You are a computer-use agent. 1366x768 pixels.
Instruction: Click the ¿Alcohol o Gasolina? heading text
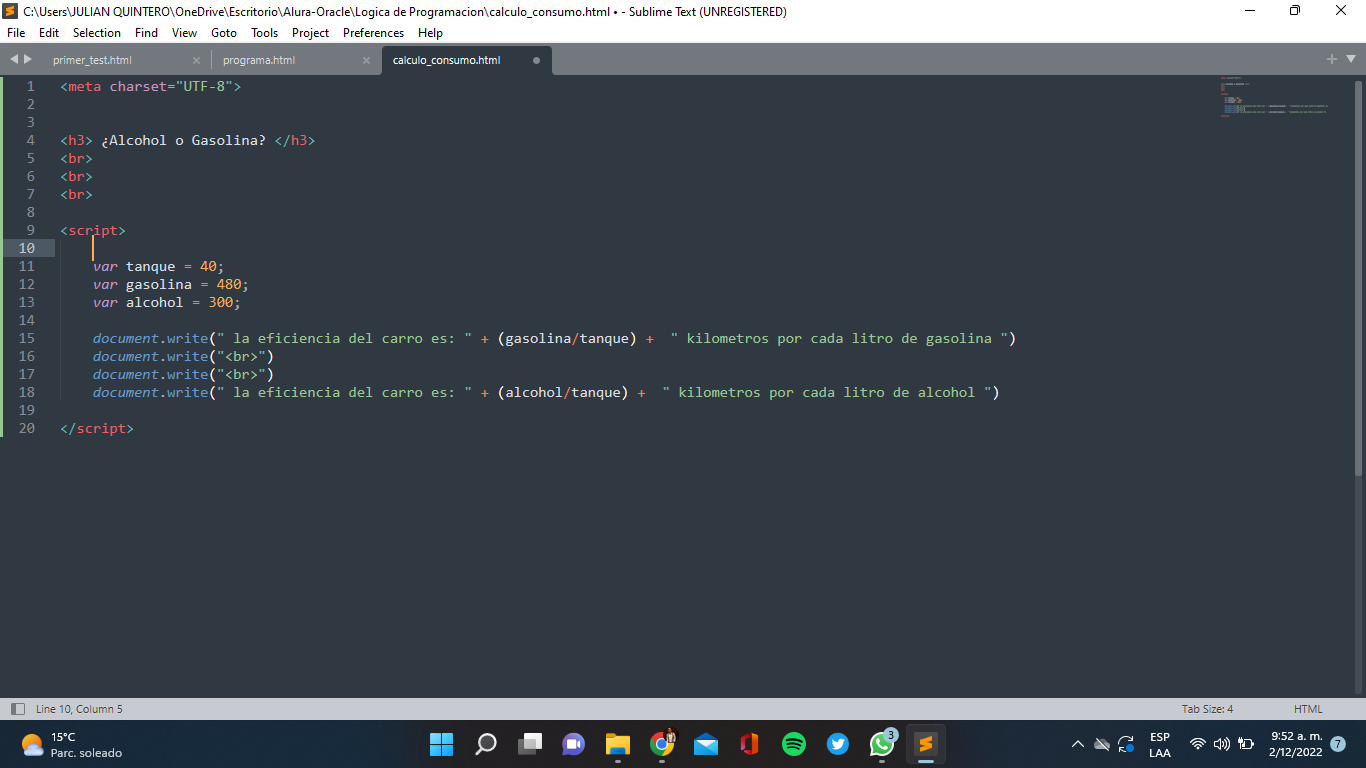click(x=184, y=140)
